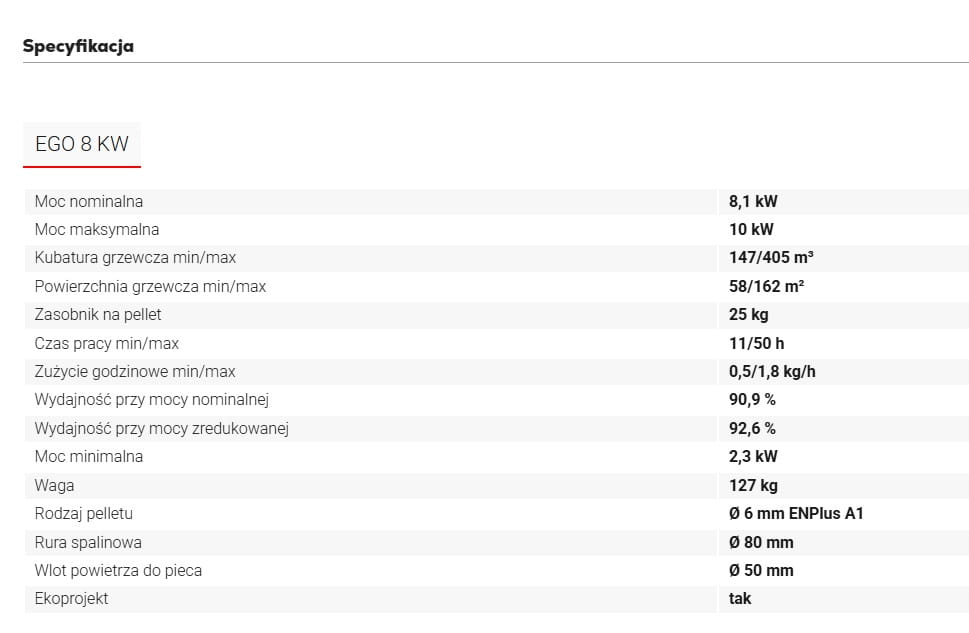The width and height of the screenshot is (969, 633).
Task: Click Kubatura grzewcza min/max label
Action: (135, 258)
